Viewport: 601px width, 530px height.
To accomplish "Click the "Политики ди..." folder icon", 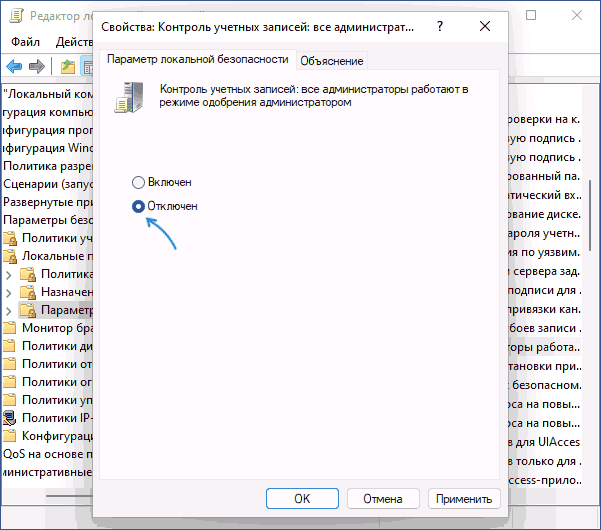I will (x=10, y=346).
